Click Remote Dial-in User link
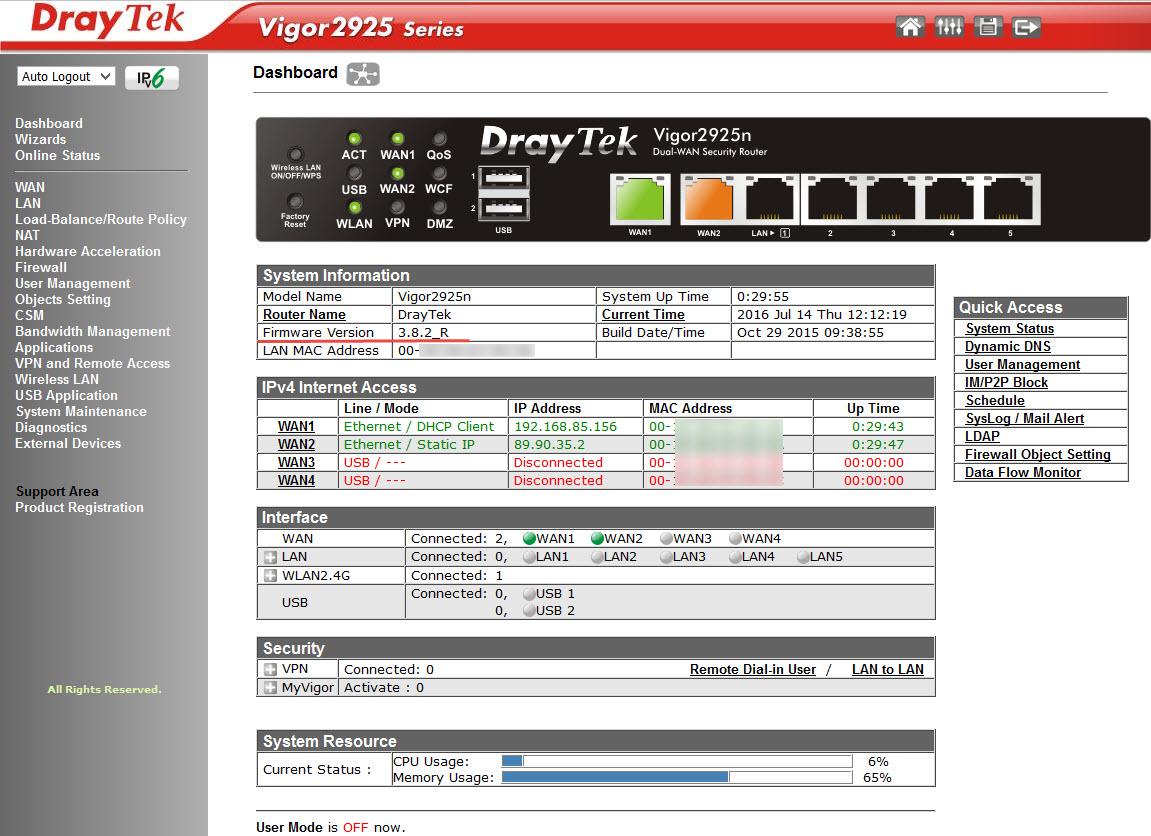This screenshot has width=1151, height=836. click(752, 669)
